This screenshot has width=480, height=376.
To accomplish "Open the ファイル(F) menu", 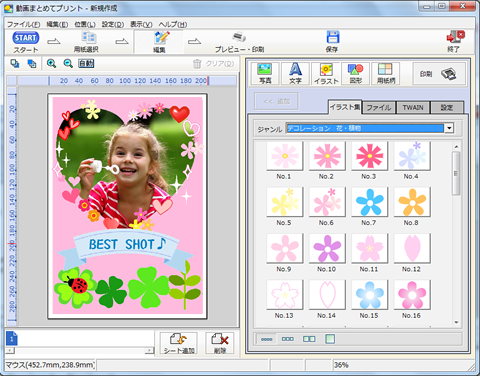I will [x=24, y=24].
